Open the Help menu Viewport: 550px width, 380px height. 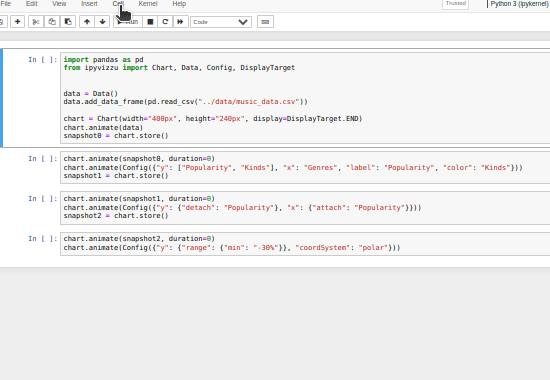coord(179,4)
